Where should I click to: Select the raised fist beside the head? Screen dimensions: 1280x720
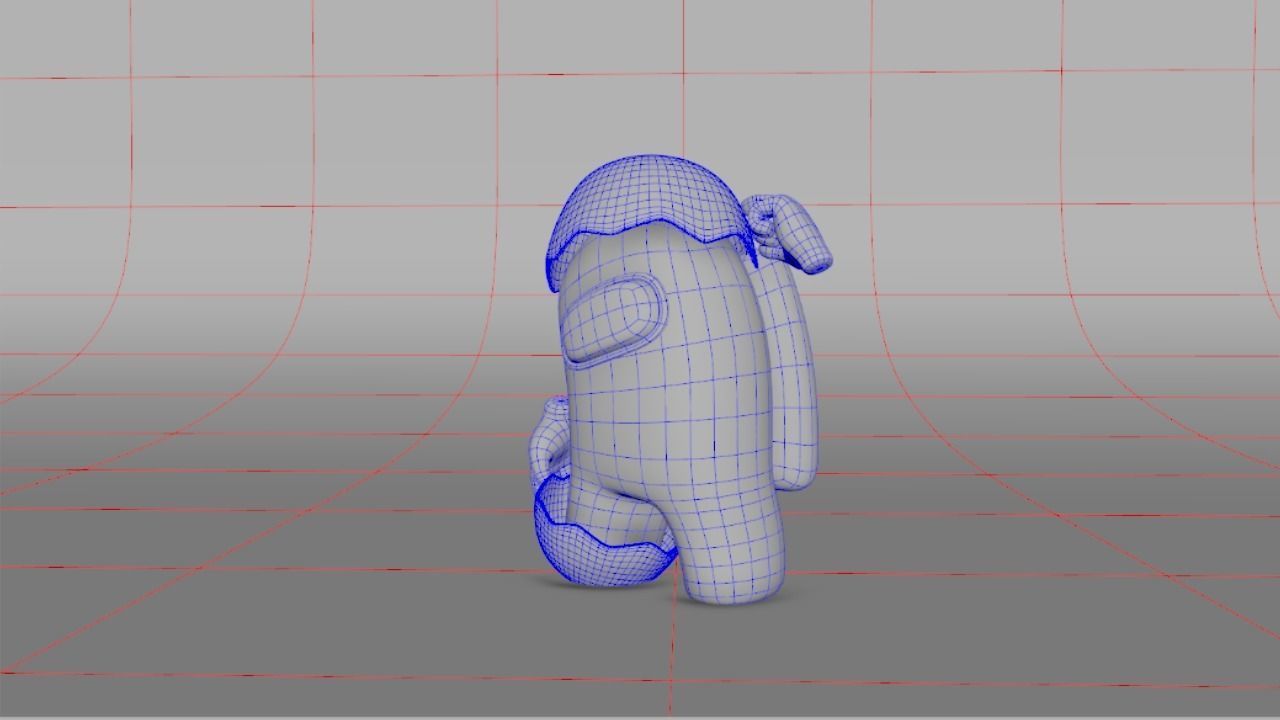[788, 233]
